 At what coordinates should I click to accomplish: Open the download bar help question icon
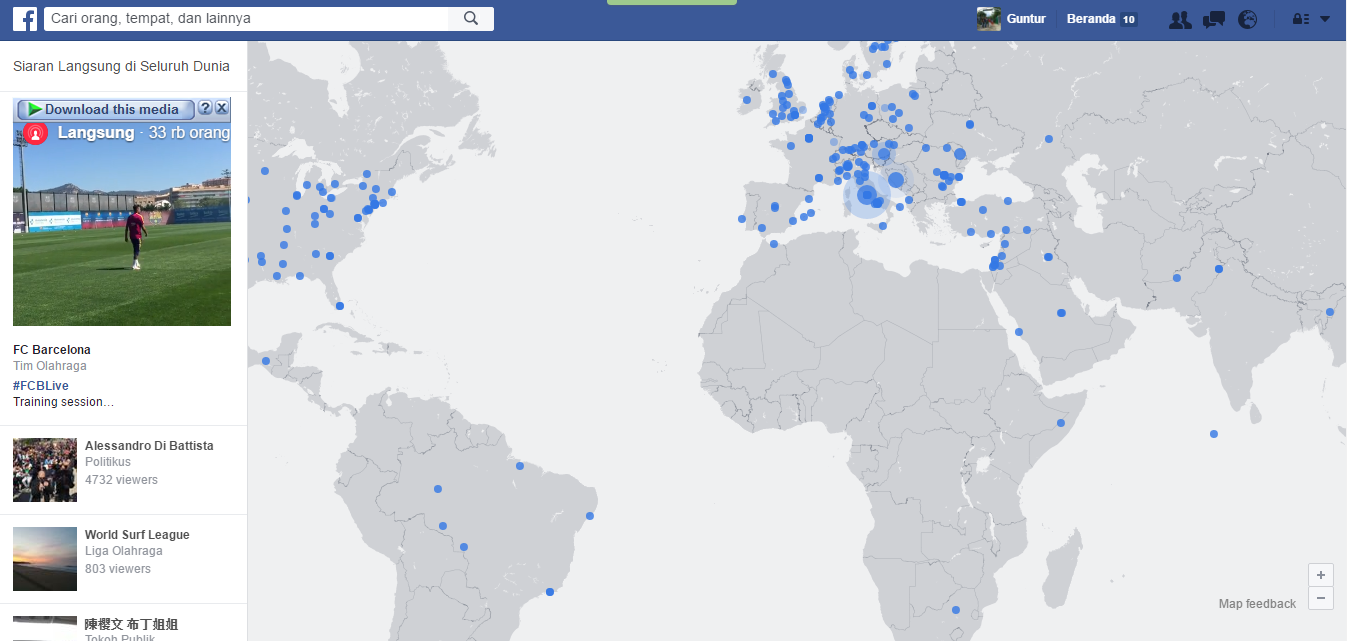205,108
